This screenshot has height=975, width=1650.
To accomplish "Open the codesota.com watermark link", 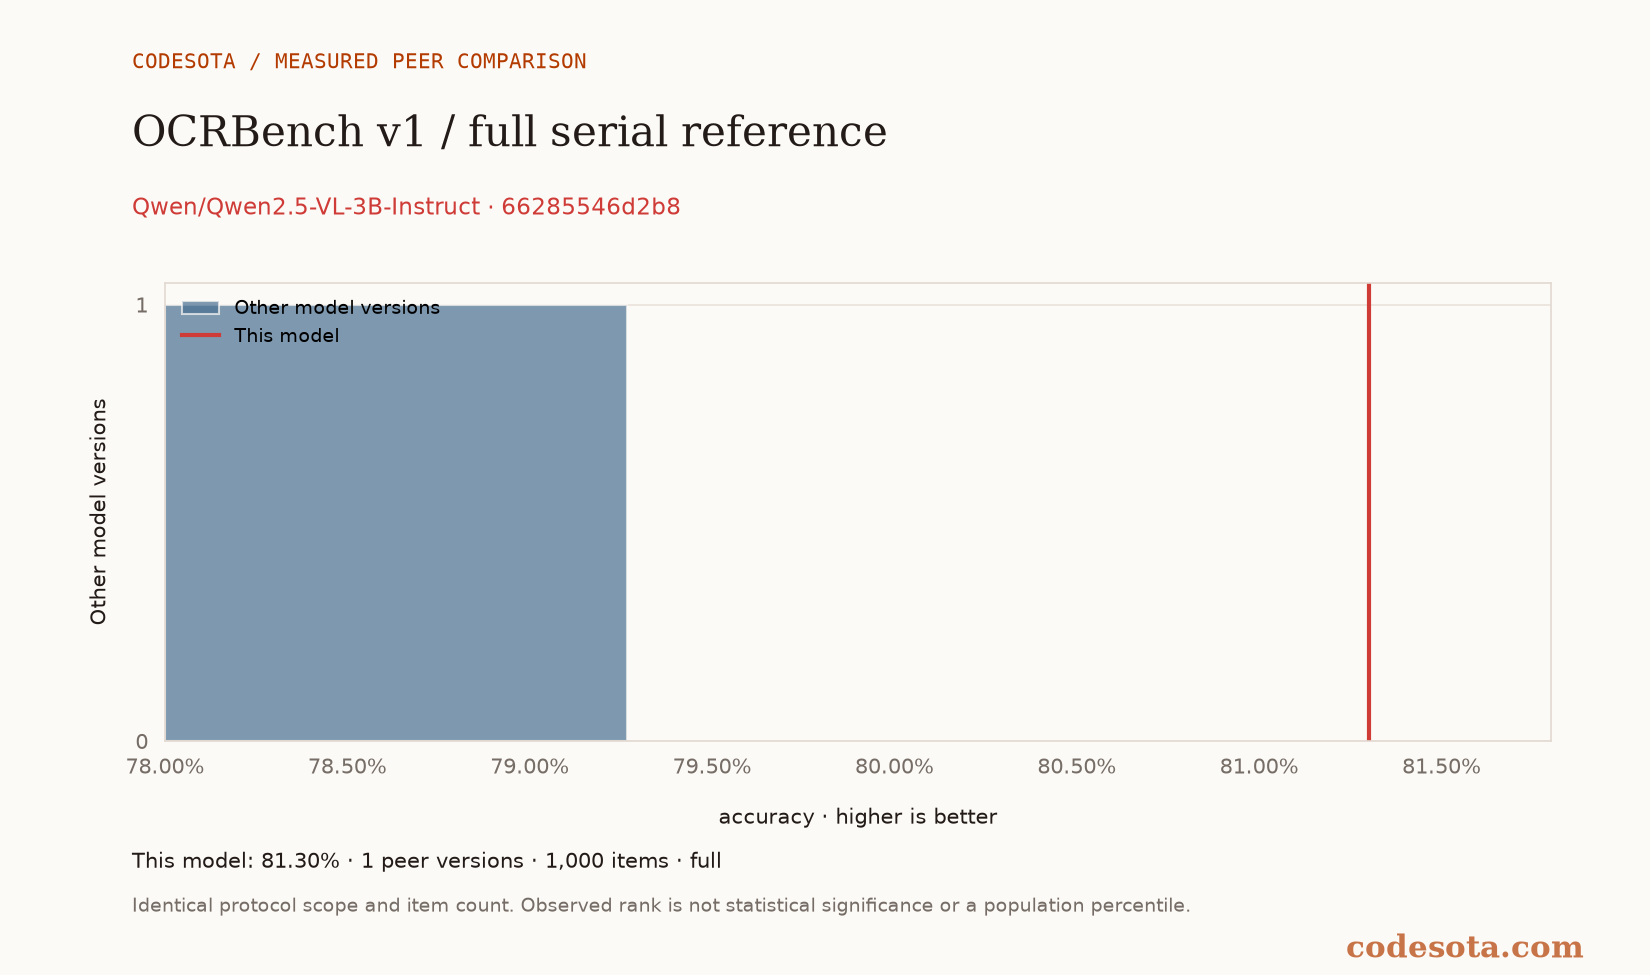I will (1464, 947).
